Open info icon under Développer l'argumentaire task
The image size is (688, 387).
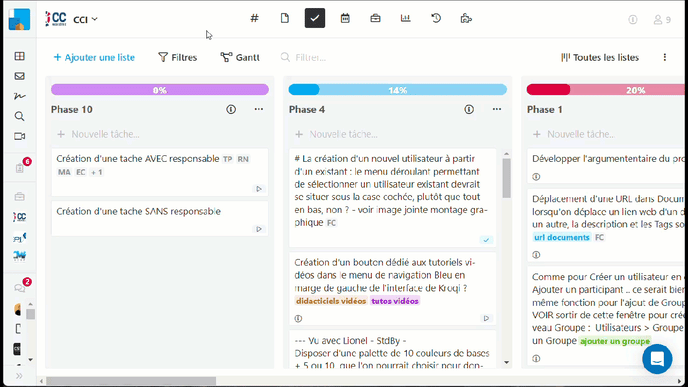pyautogui.click(x=536, y=177)
